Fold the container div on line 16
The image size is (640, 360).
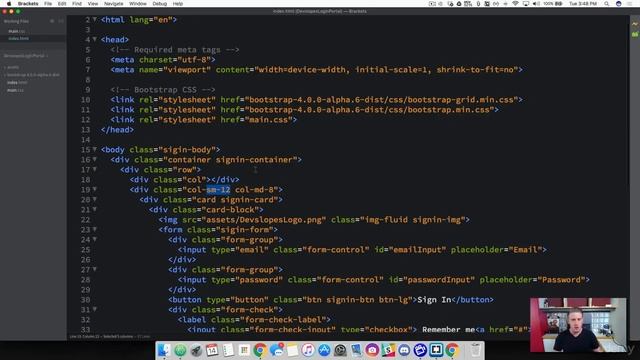(x=95, y=160)
